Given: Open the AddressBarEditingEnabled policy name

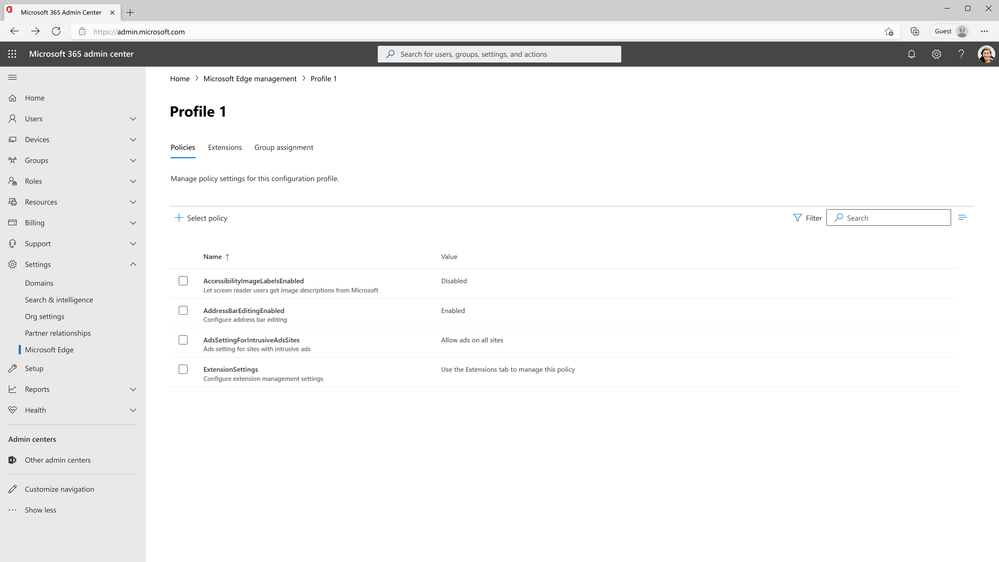Looking at the screenshot, I should click(x=243, y=310).
